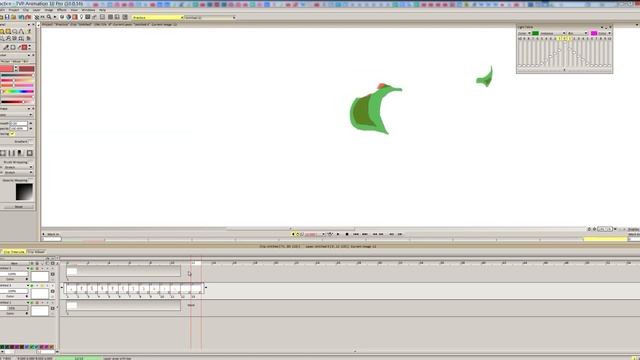Switch to the XSheet tab
Screen dimensions: 640x360
coord(36,252)
